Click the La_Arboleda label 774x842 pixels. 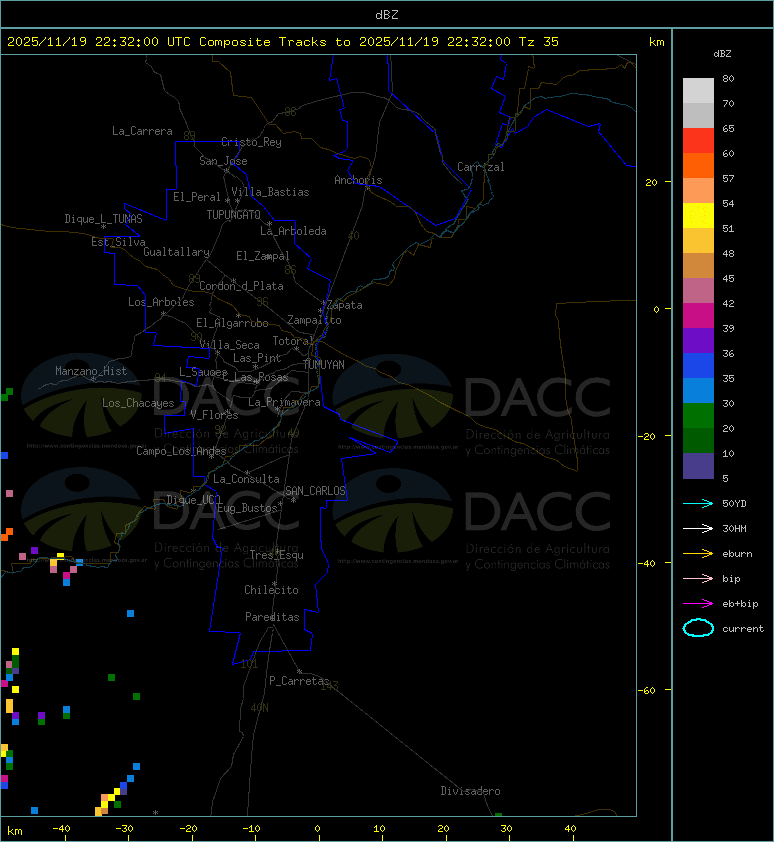[x=293, y=231]
